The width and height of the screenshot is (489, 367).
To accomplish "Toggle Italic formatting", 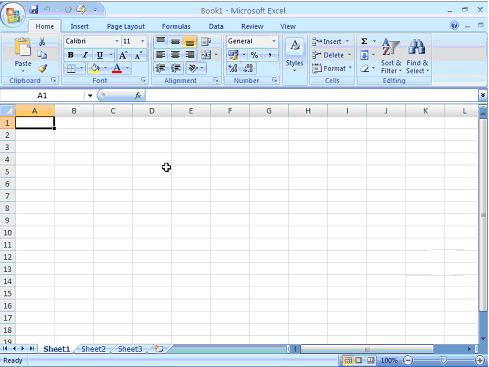I will pos(85,55).
